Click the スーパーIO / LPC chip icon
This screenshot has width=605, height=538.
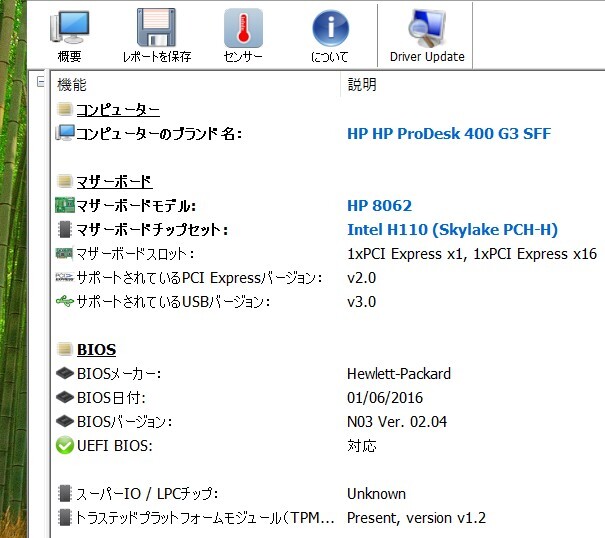click(64, 493)
